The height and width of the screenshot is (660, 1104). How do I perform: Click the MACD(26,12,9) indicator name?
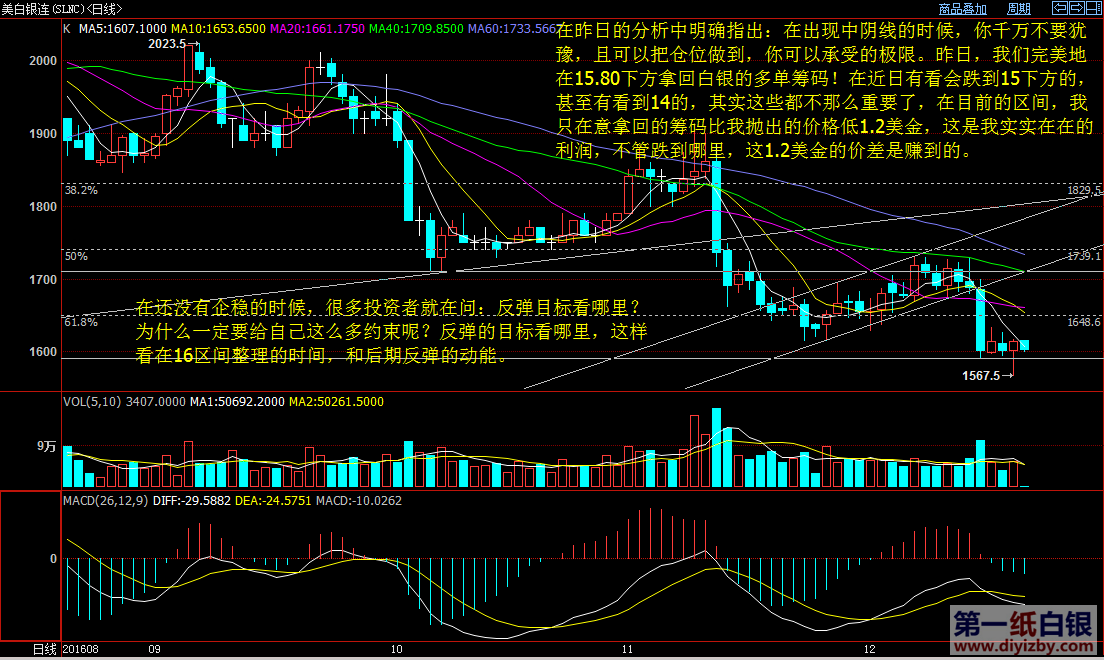pyautogui.click(x=106, y=500)
